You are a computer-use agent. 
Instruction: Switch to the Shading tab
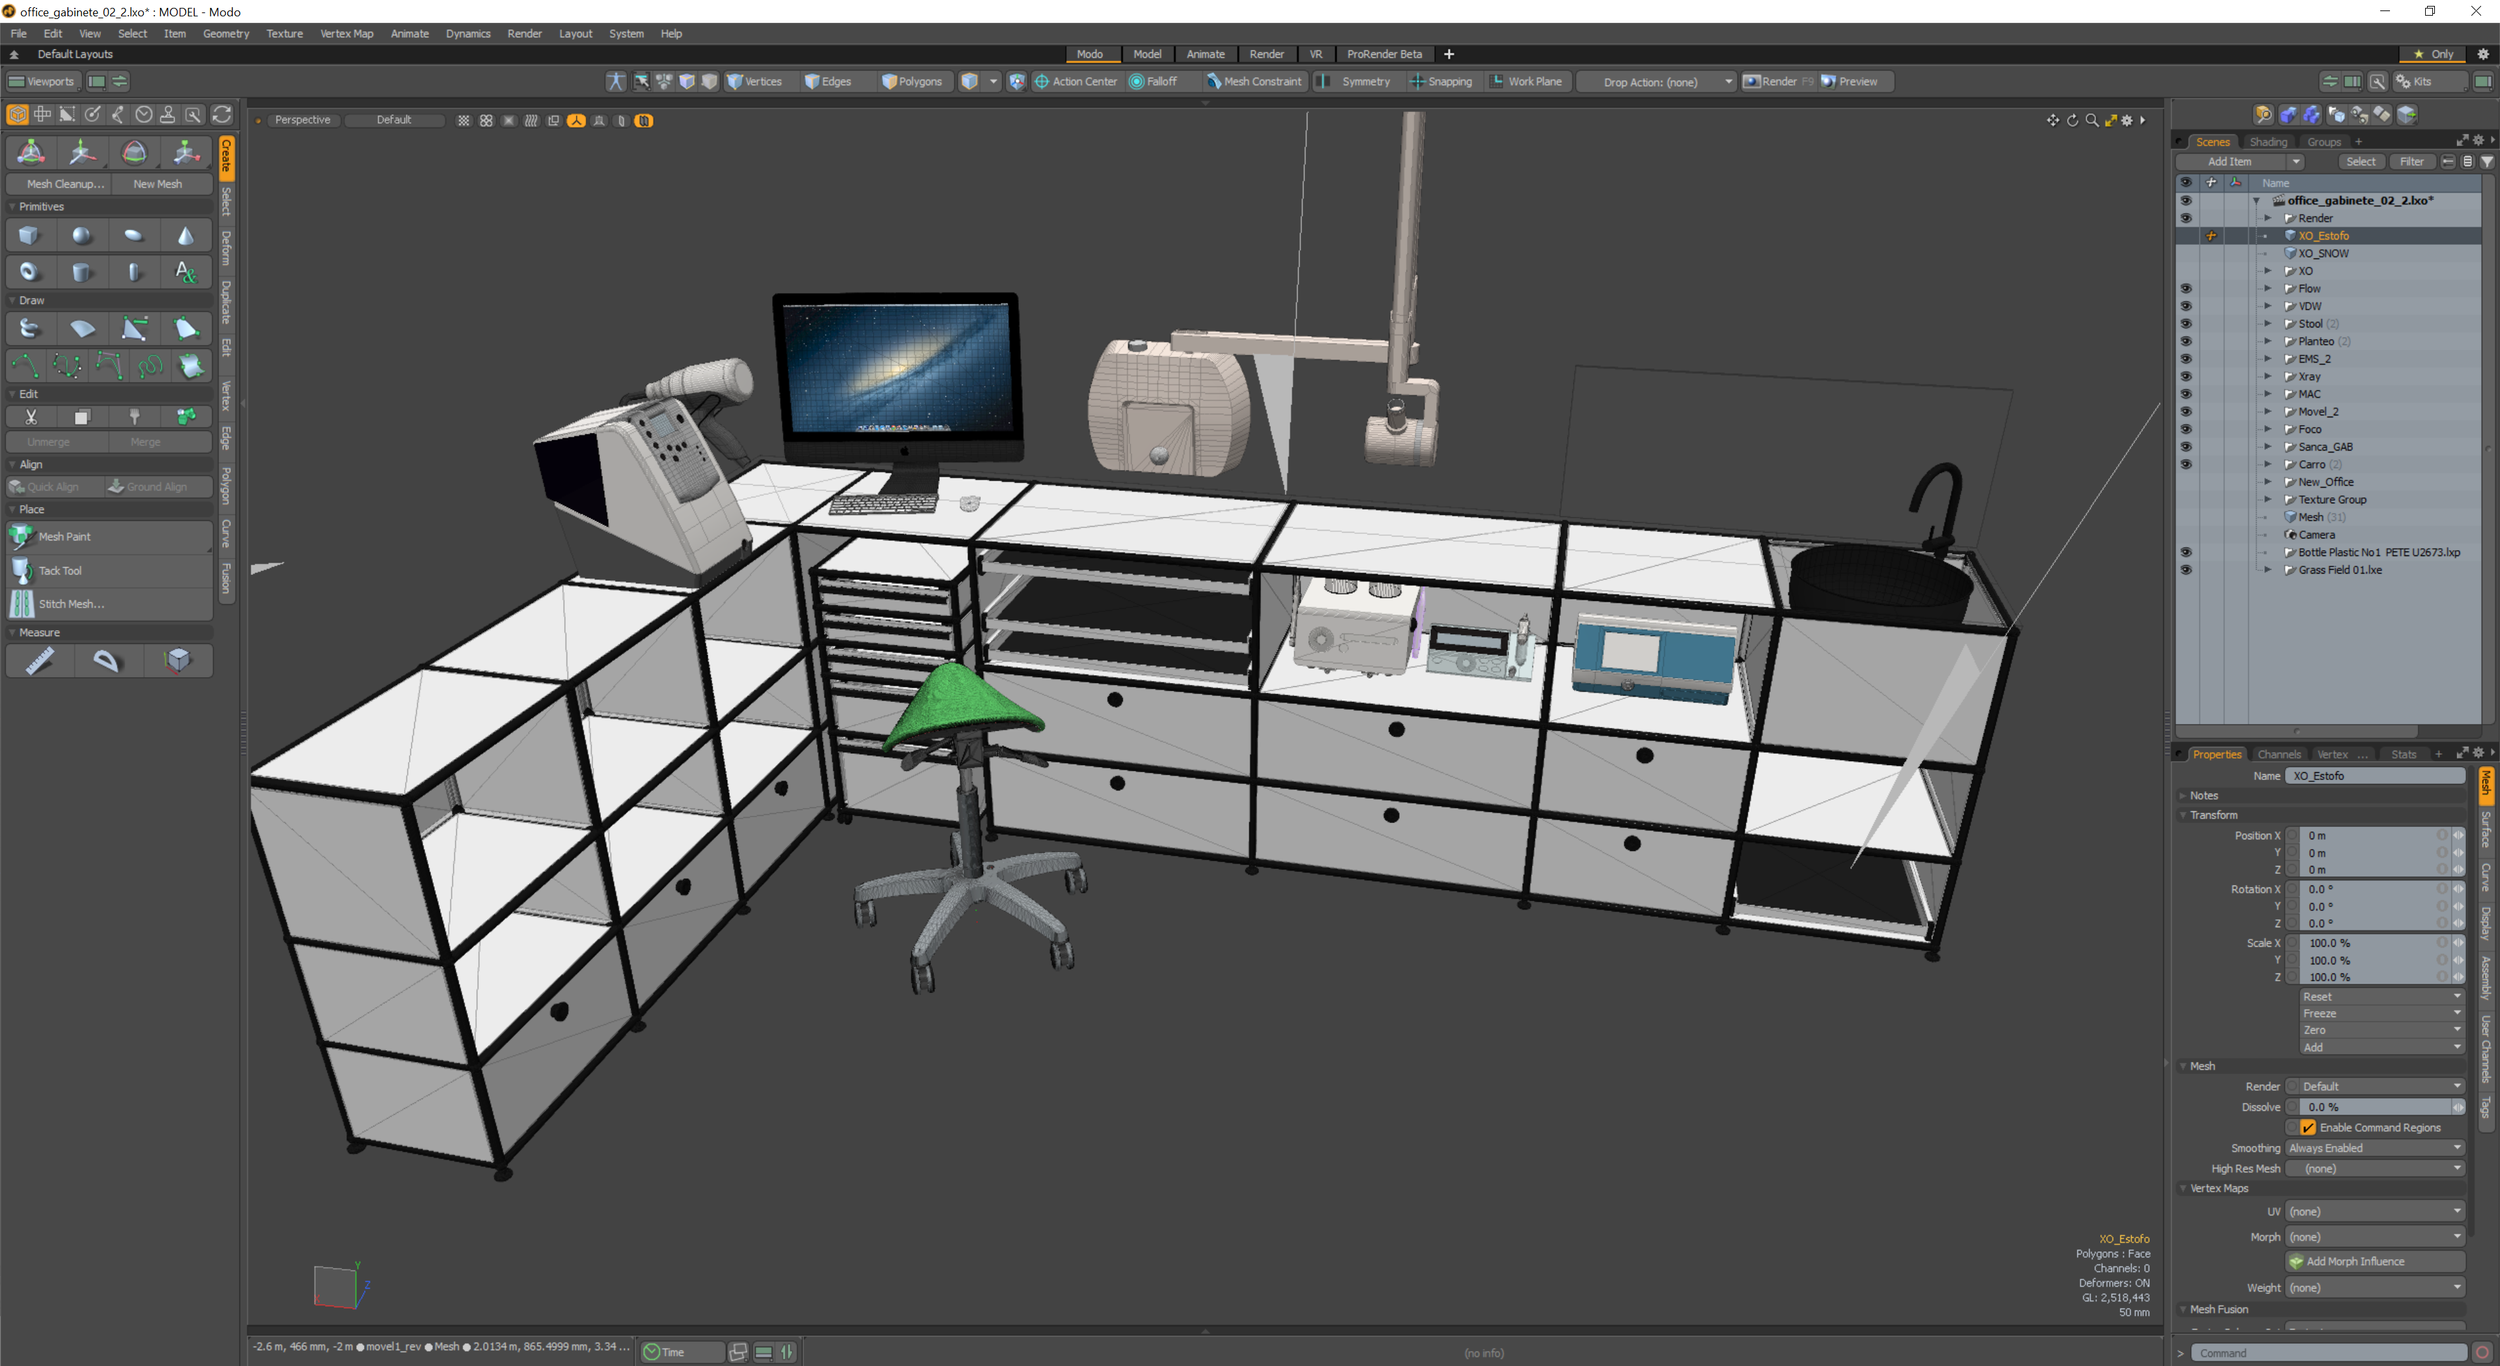[2267, 142]
